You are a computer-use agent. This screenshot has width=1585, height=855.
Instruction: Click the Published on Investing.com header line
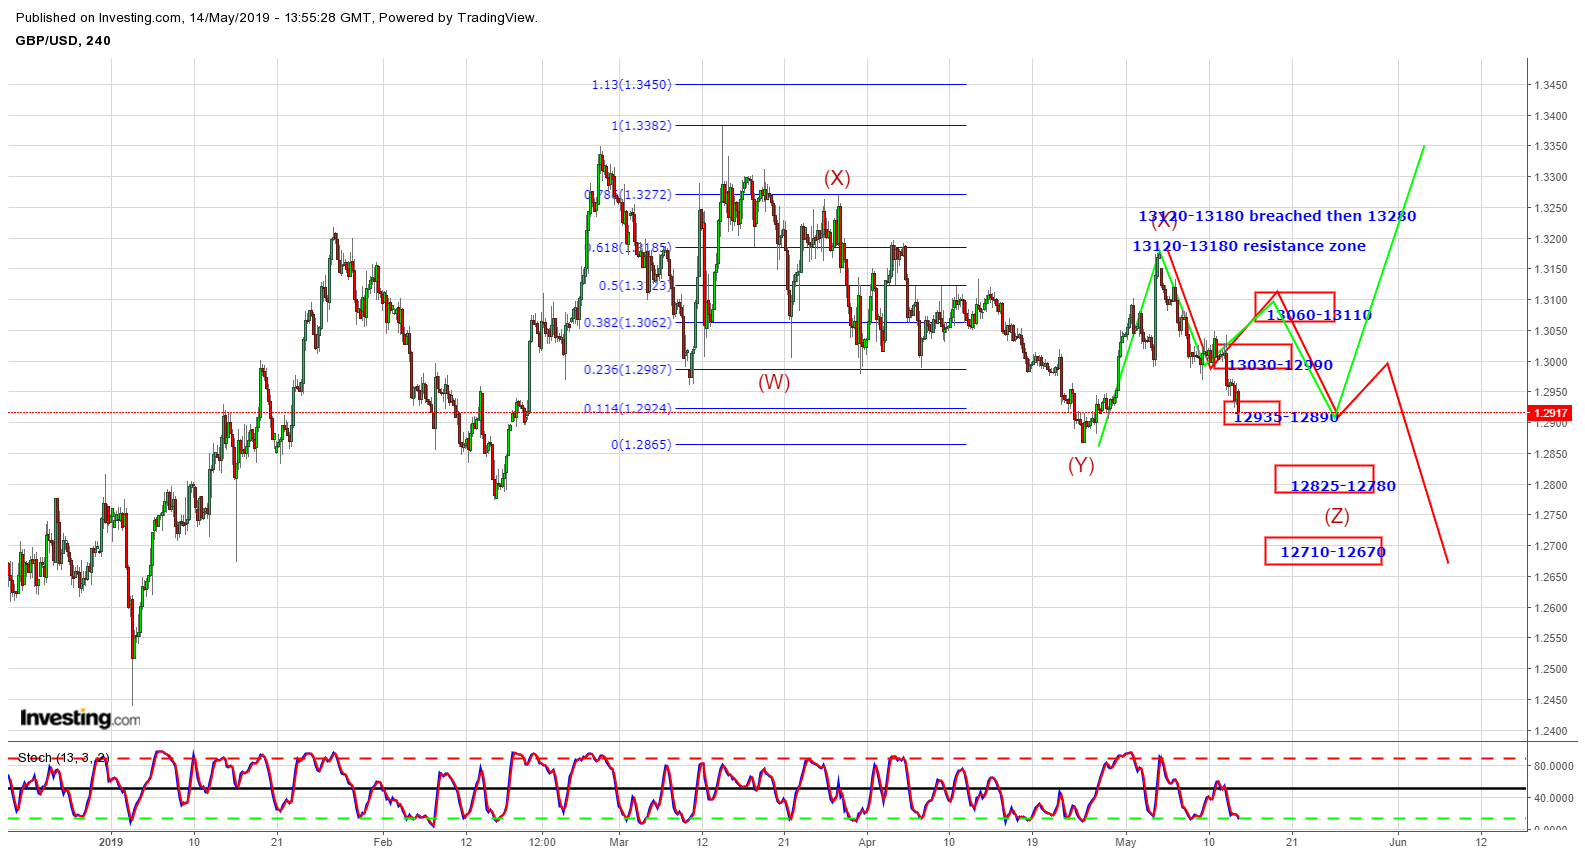point(277,18)
